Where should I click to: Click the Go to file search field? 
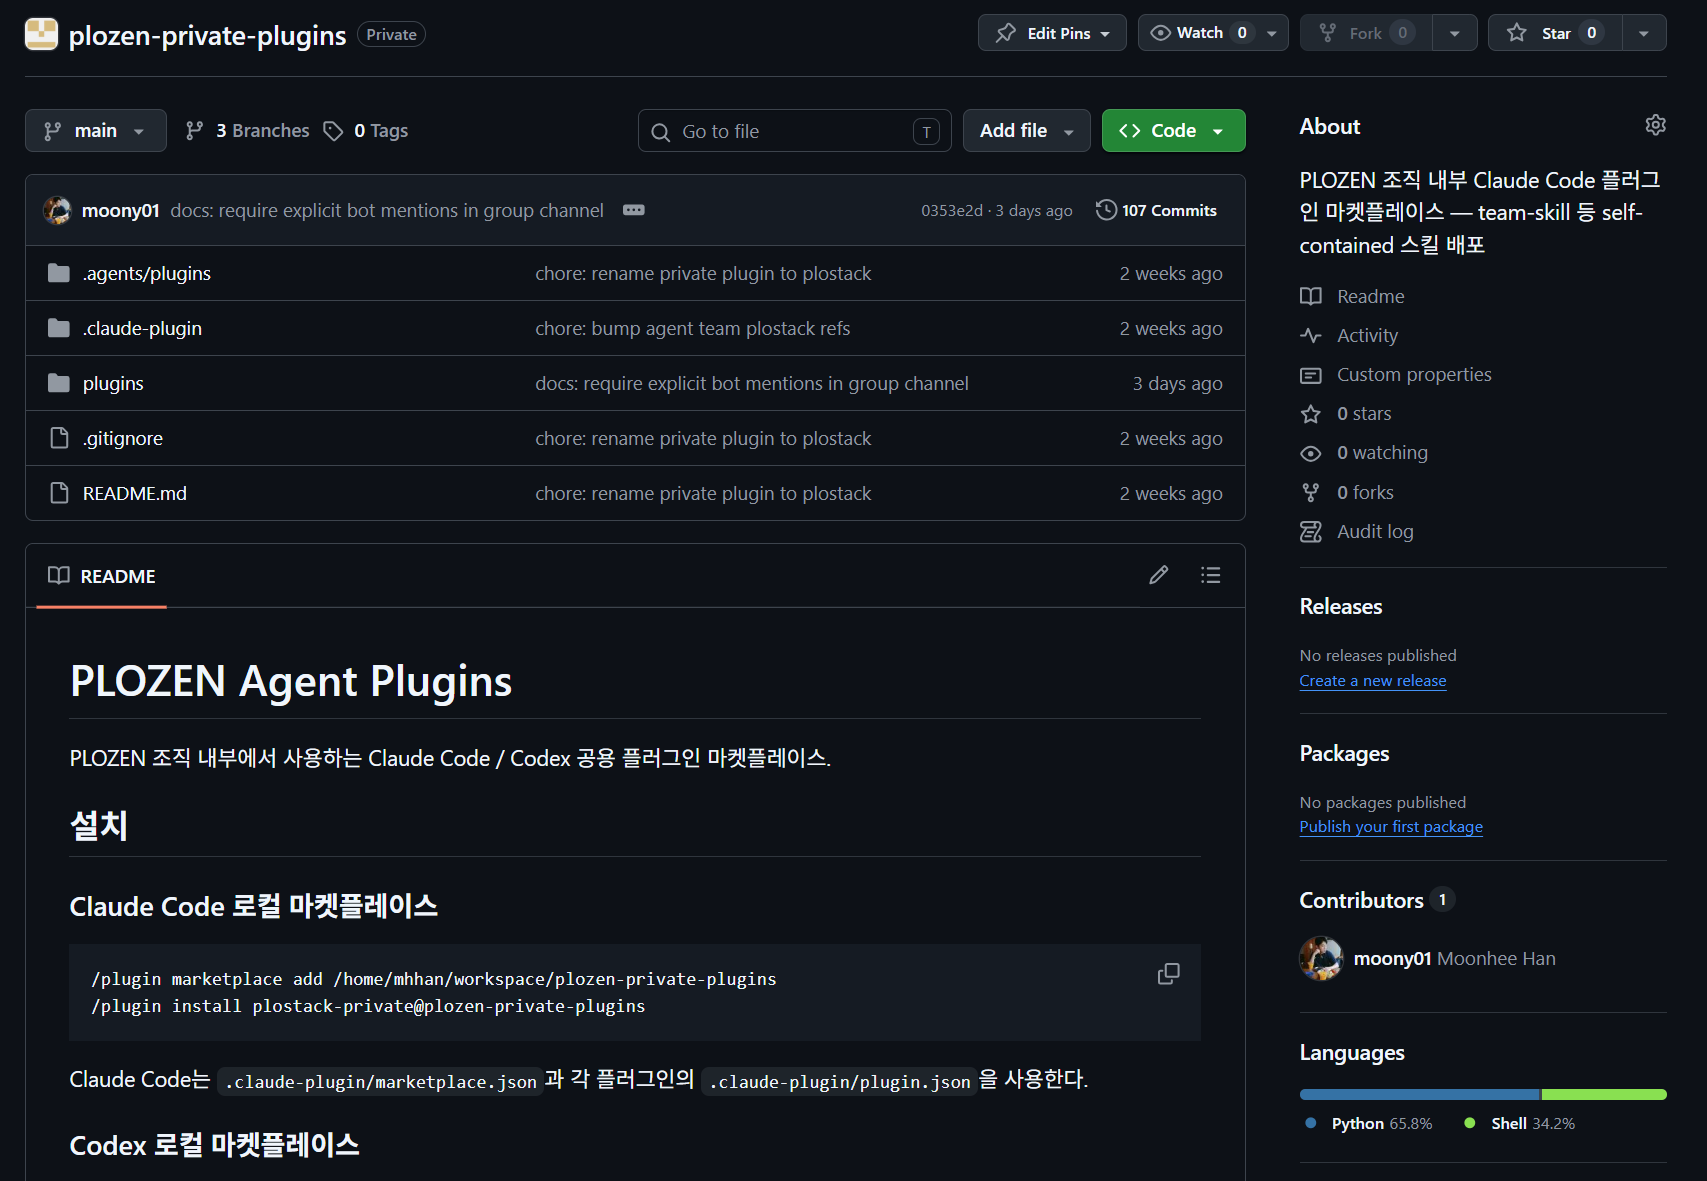pos(795,131)
